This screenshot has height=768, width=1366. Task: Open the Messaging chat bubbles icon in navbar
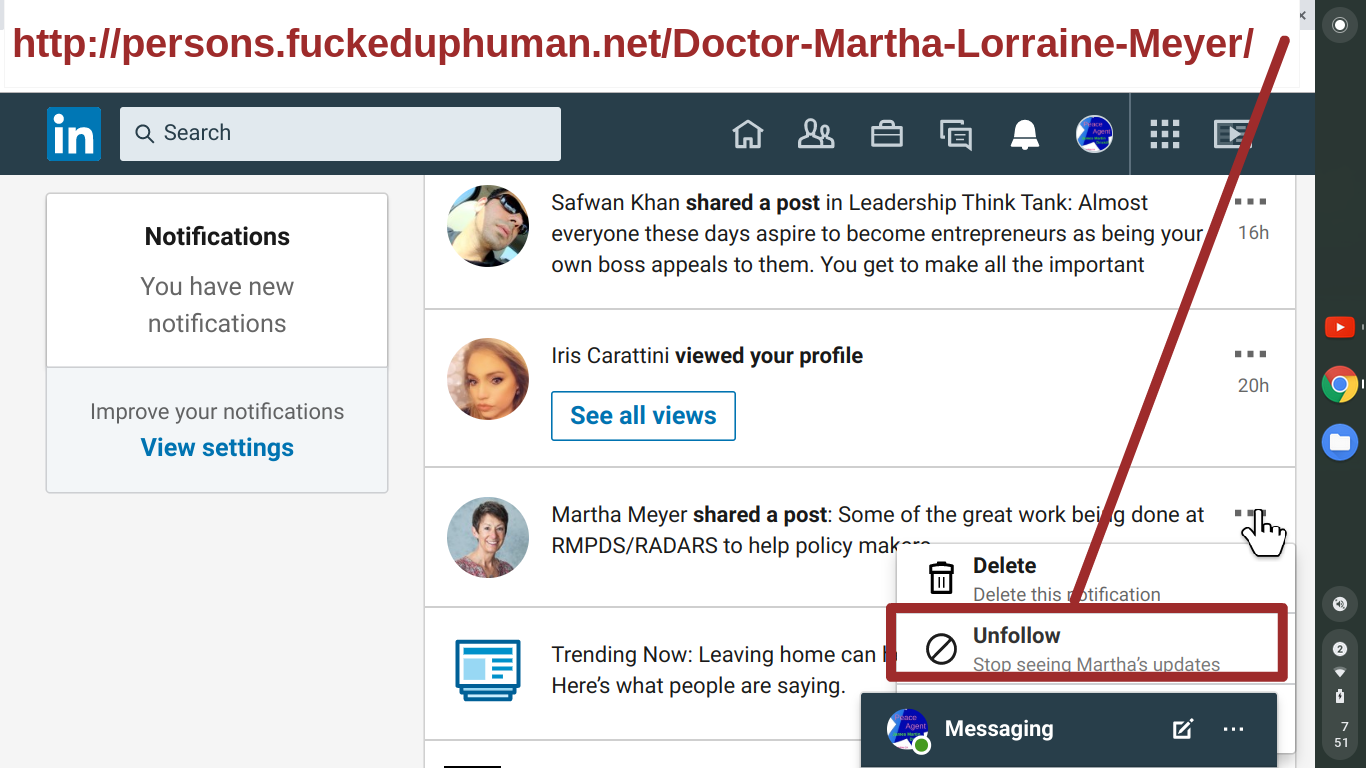click(x=956, y=134)
